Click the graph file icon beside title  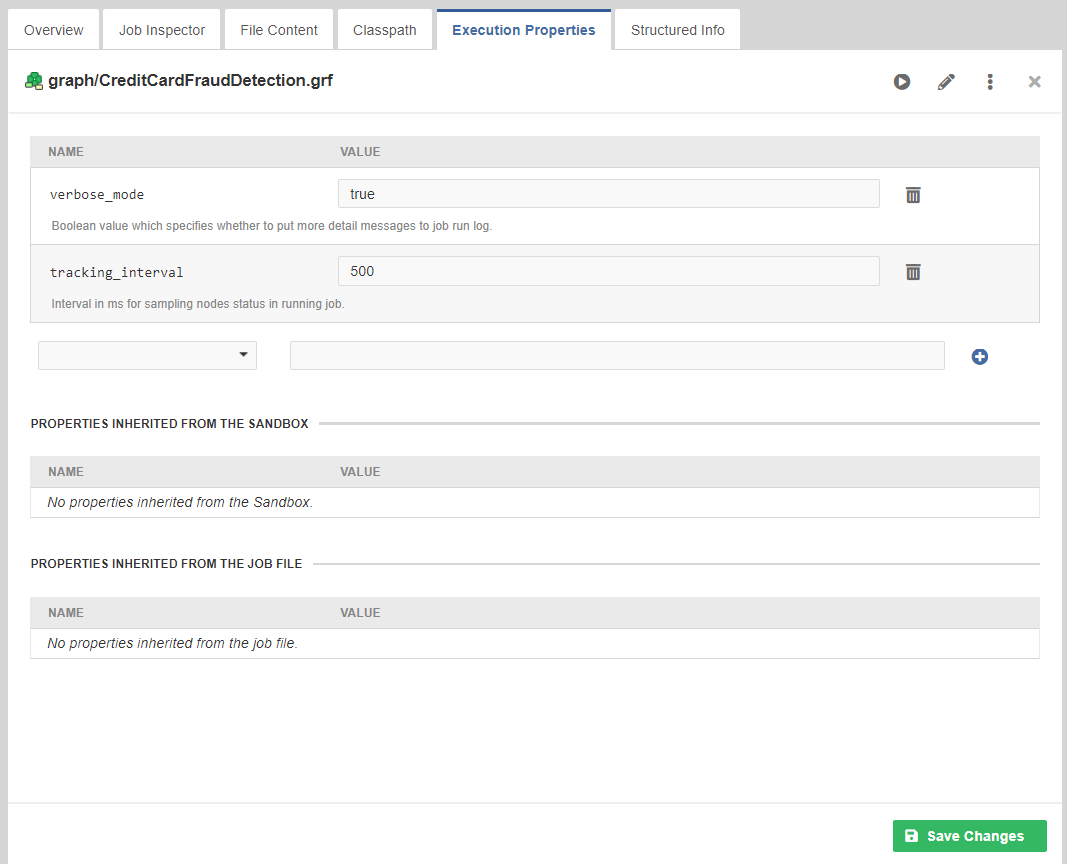[34, 81]
